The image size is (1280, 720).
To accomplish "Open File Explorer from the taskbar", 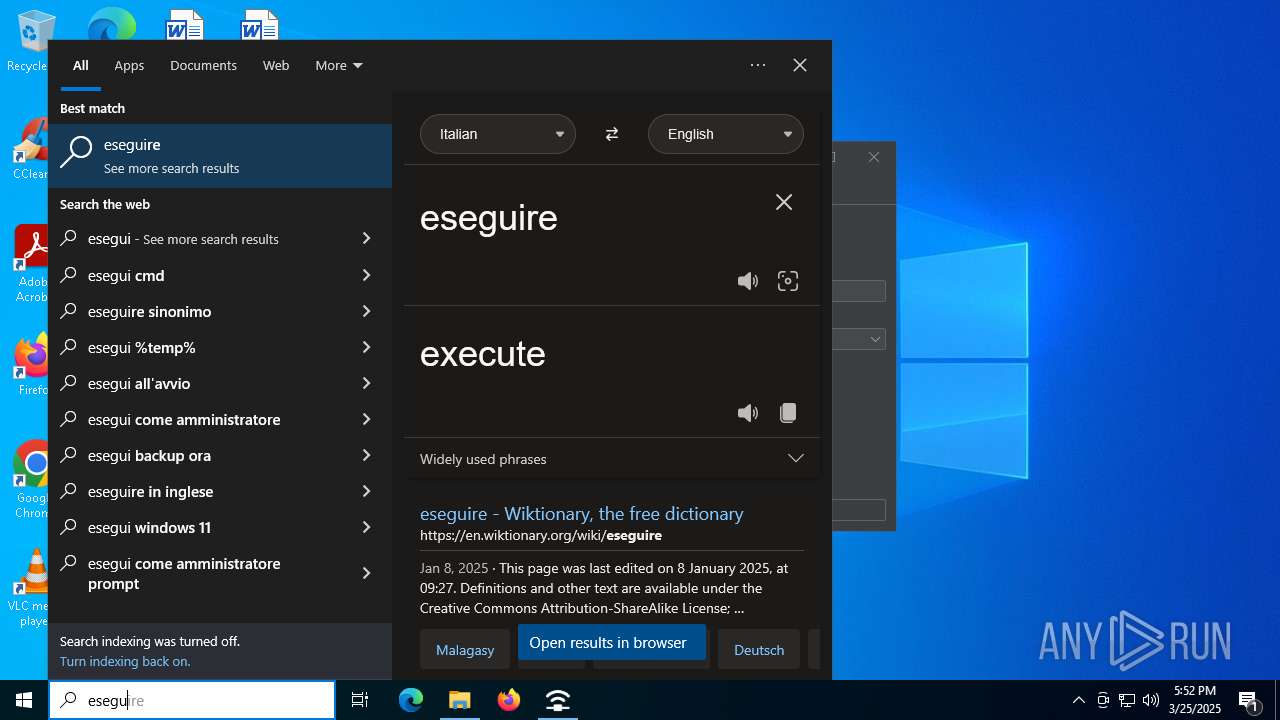I will [459, 700].
